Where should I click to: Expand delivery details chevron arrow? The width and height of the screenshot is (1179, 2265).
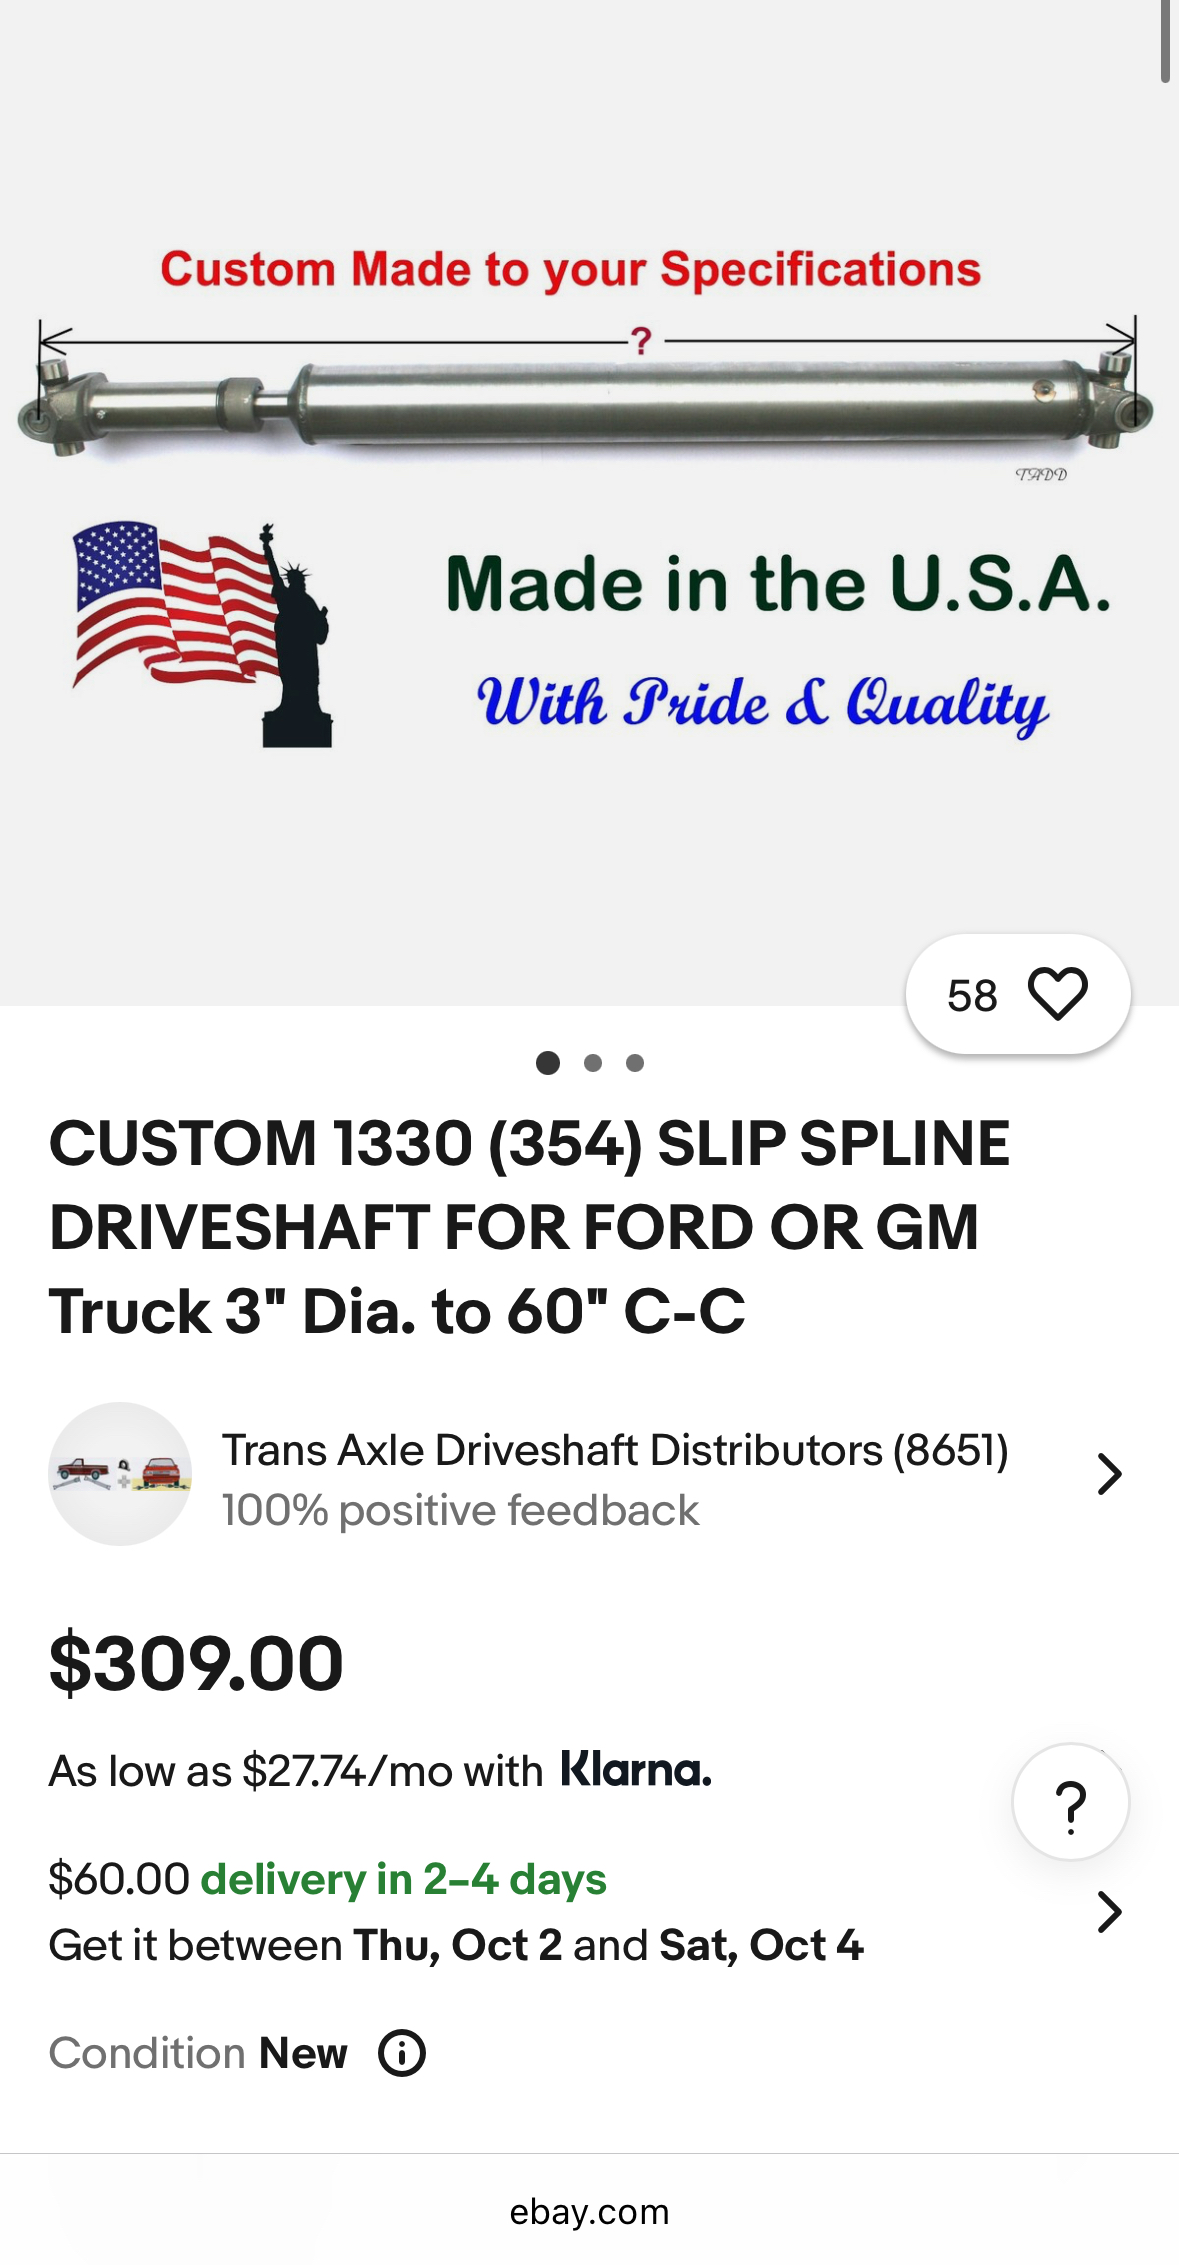[x=1109, y=1912]
